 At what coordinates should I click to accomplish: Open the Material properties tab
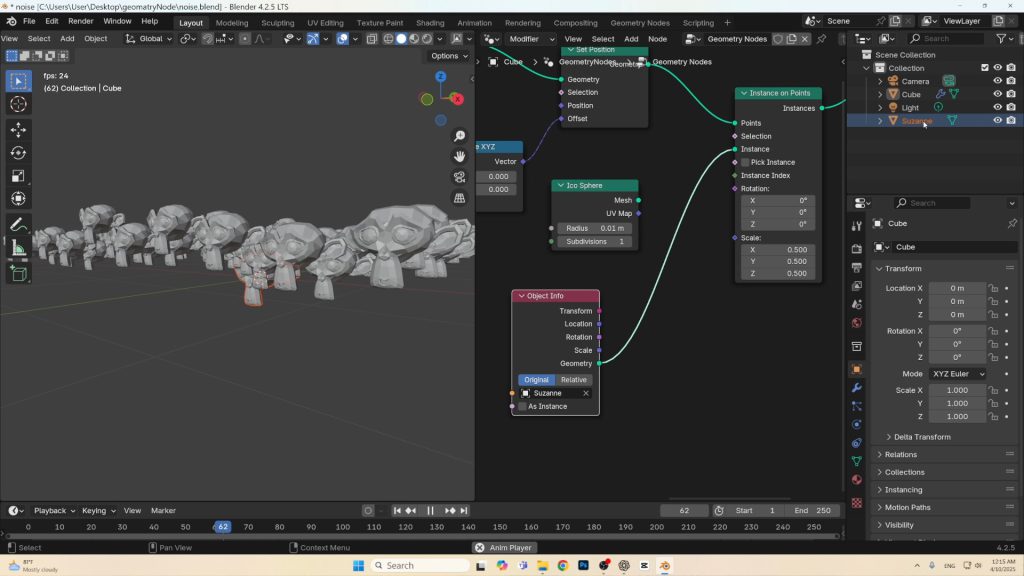pos(856,479)
